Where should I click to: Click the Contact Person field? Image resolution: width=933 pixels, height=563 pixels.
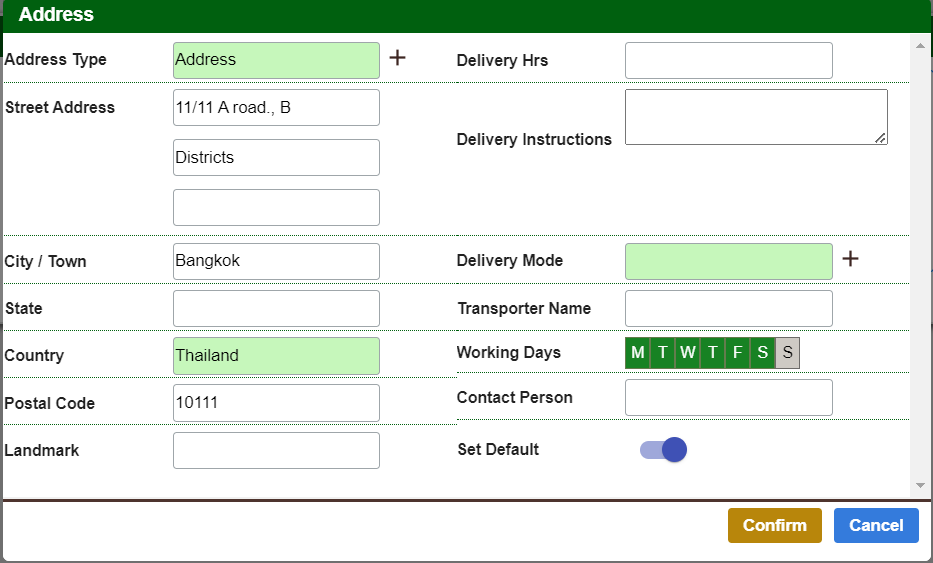click(x=728, y=398)
